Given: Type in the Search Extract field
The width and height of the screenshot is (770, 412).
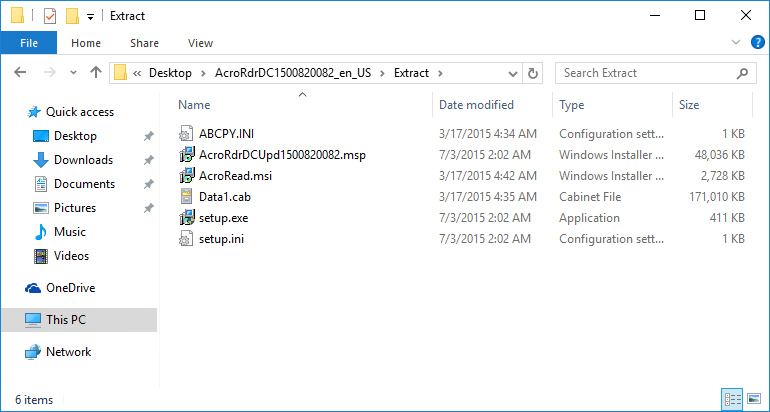Looking at the screenshot, I should (645, 73).
